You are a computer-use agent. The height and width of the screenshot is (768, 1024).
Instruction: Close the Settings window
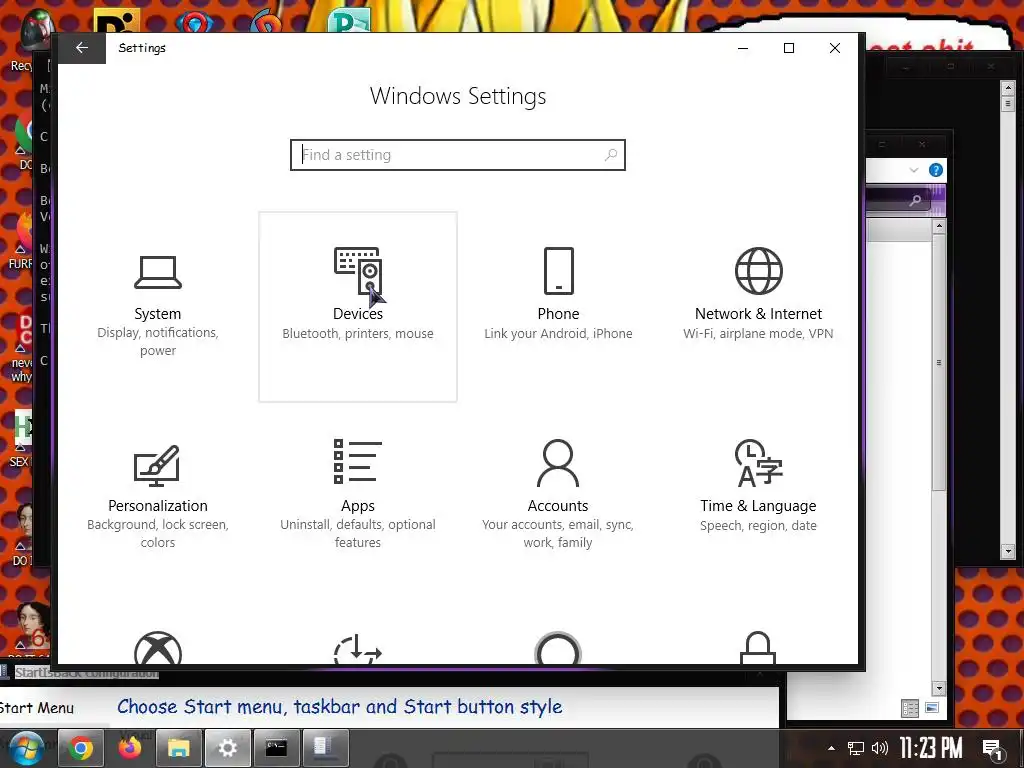click(835, 48)
